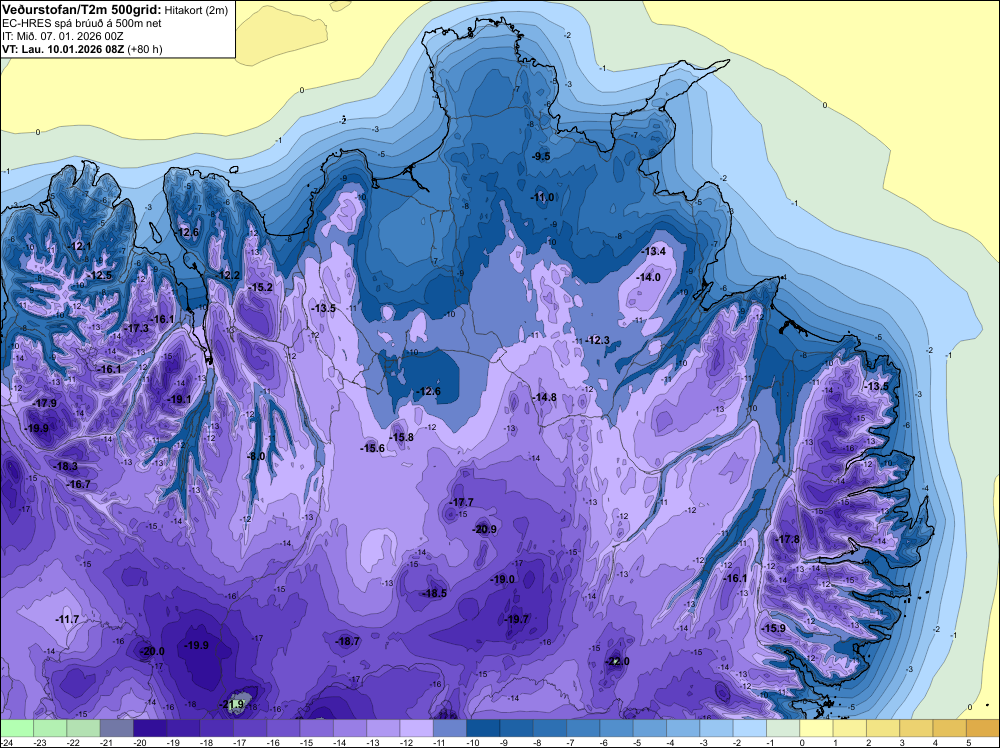1000x748 pixels.
Task: Click the -14.8 temperature label
Action: 545,397
